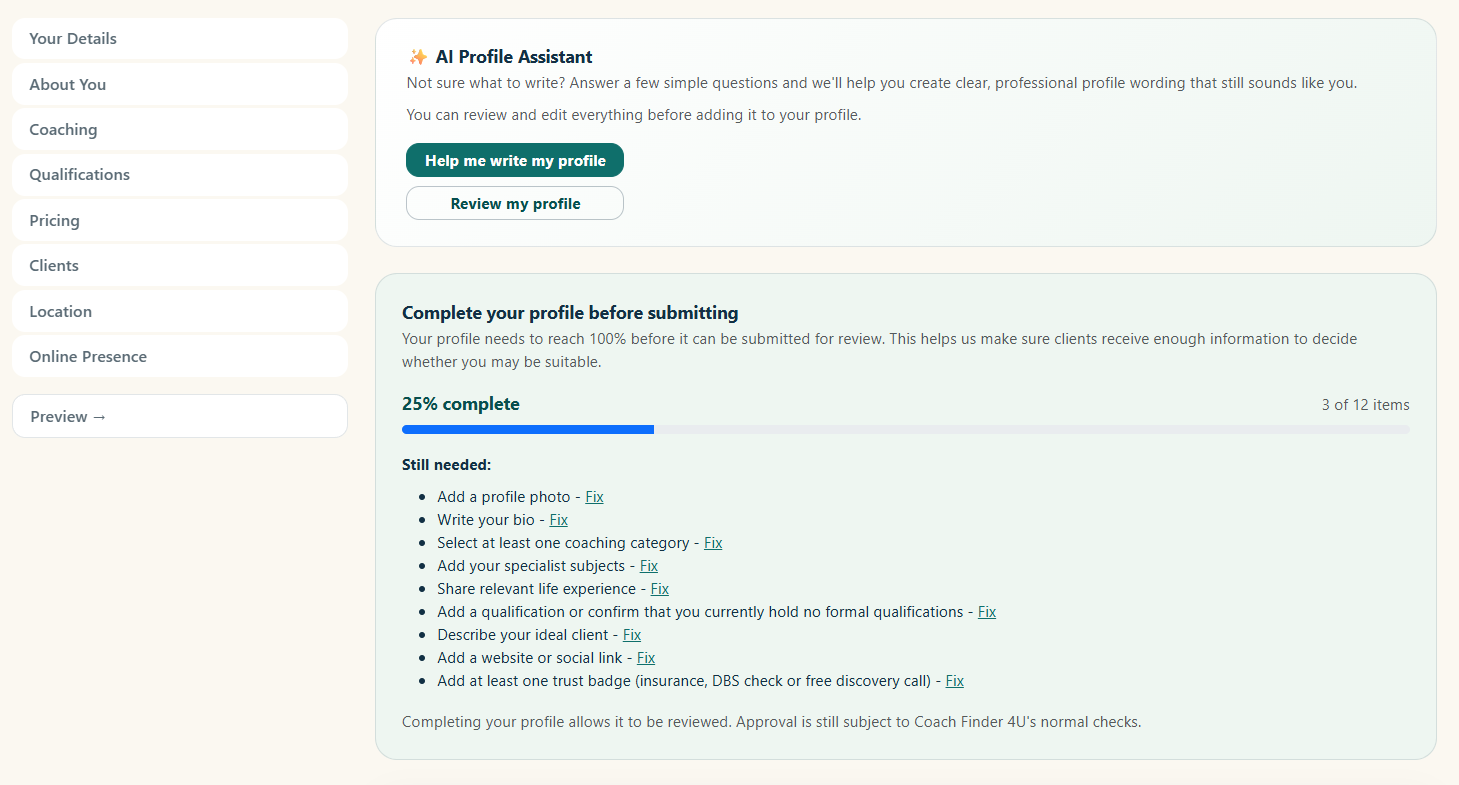Click the 25% complete progress bar

point(906,429)
